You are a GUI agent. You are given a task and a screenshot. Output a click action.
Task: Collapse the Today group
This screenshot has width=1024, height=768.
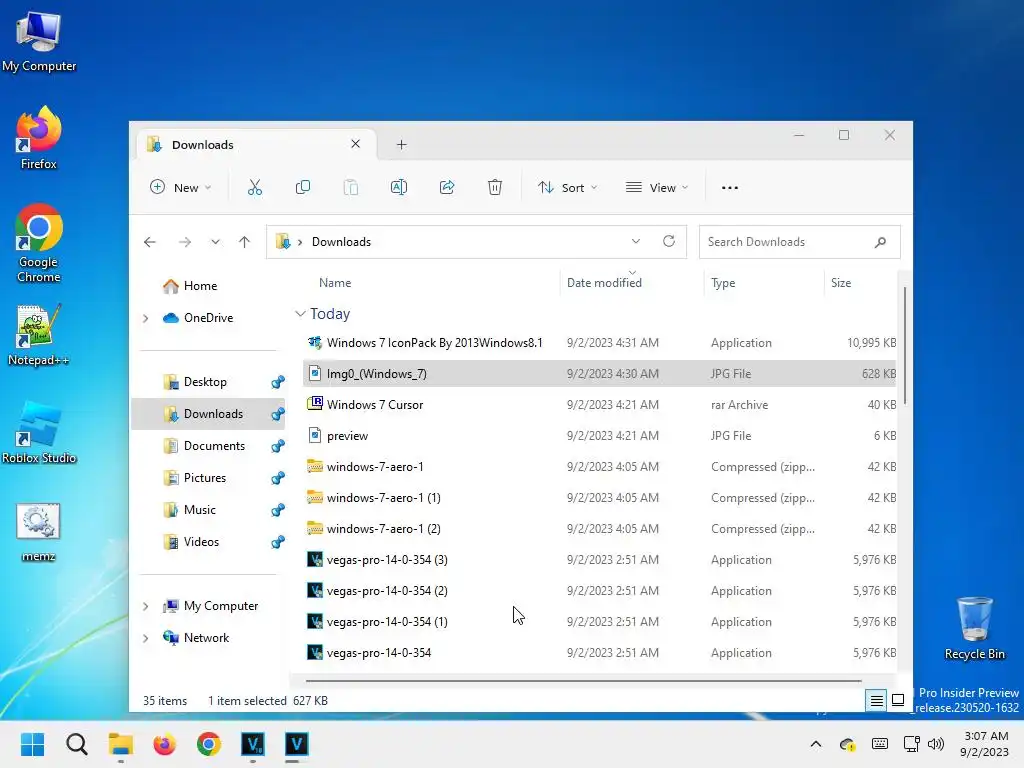300,314
